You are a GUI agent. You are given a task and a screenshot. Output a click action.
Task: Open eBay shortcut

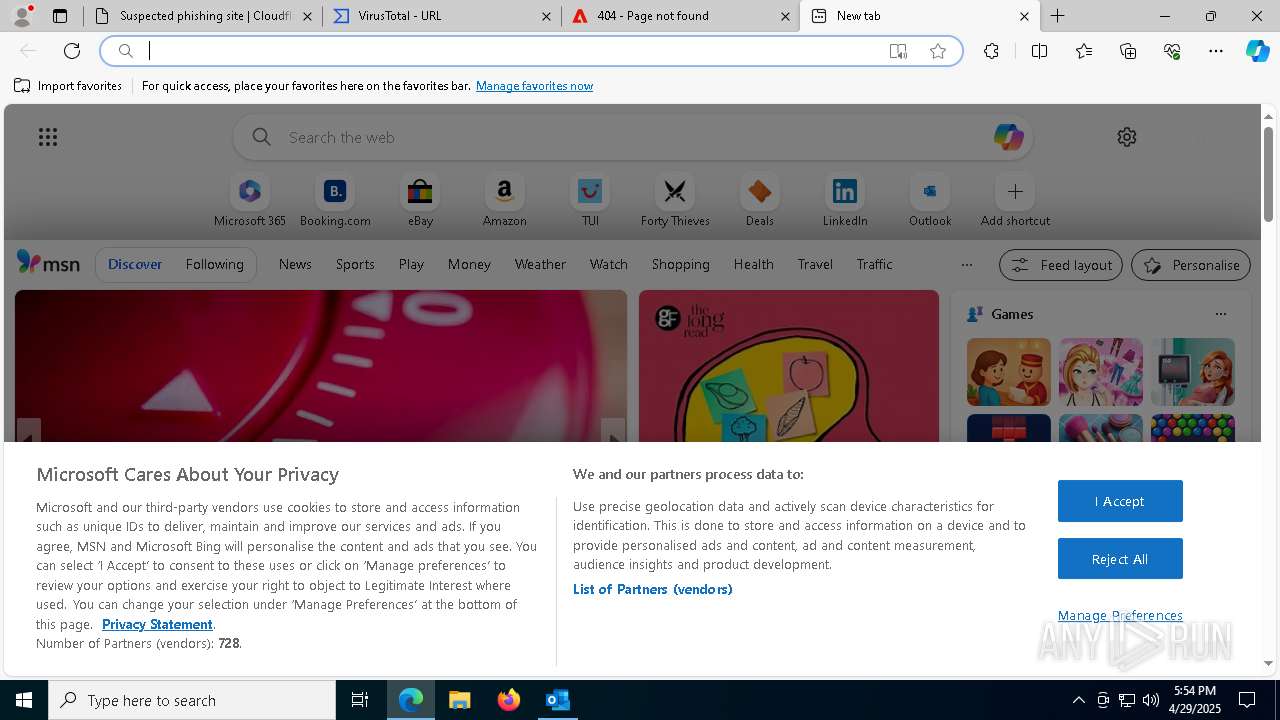click(420, 201)
